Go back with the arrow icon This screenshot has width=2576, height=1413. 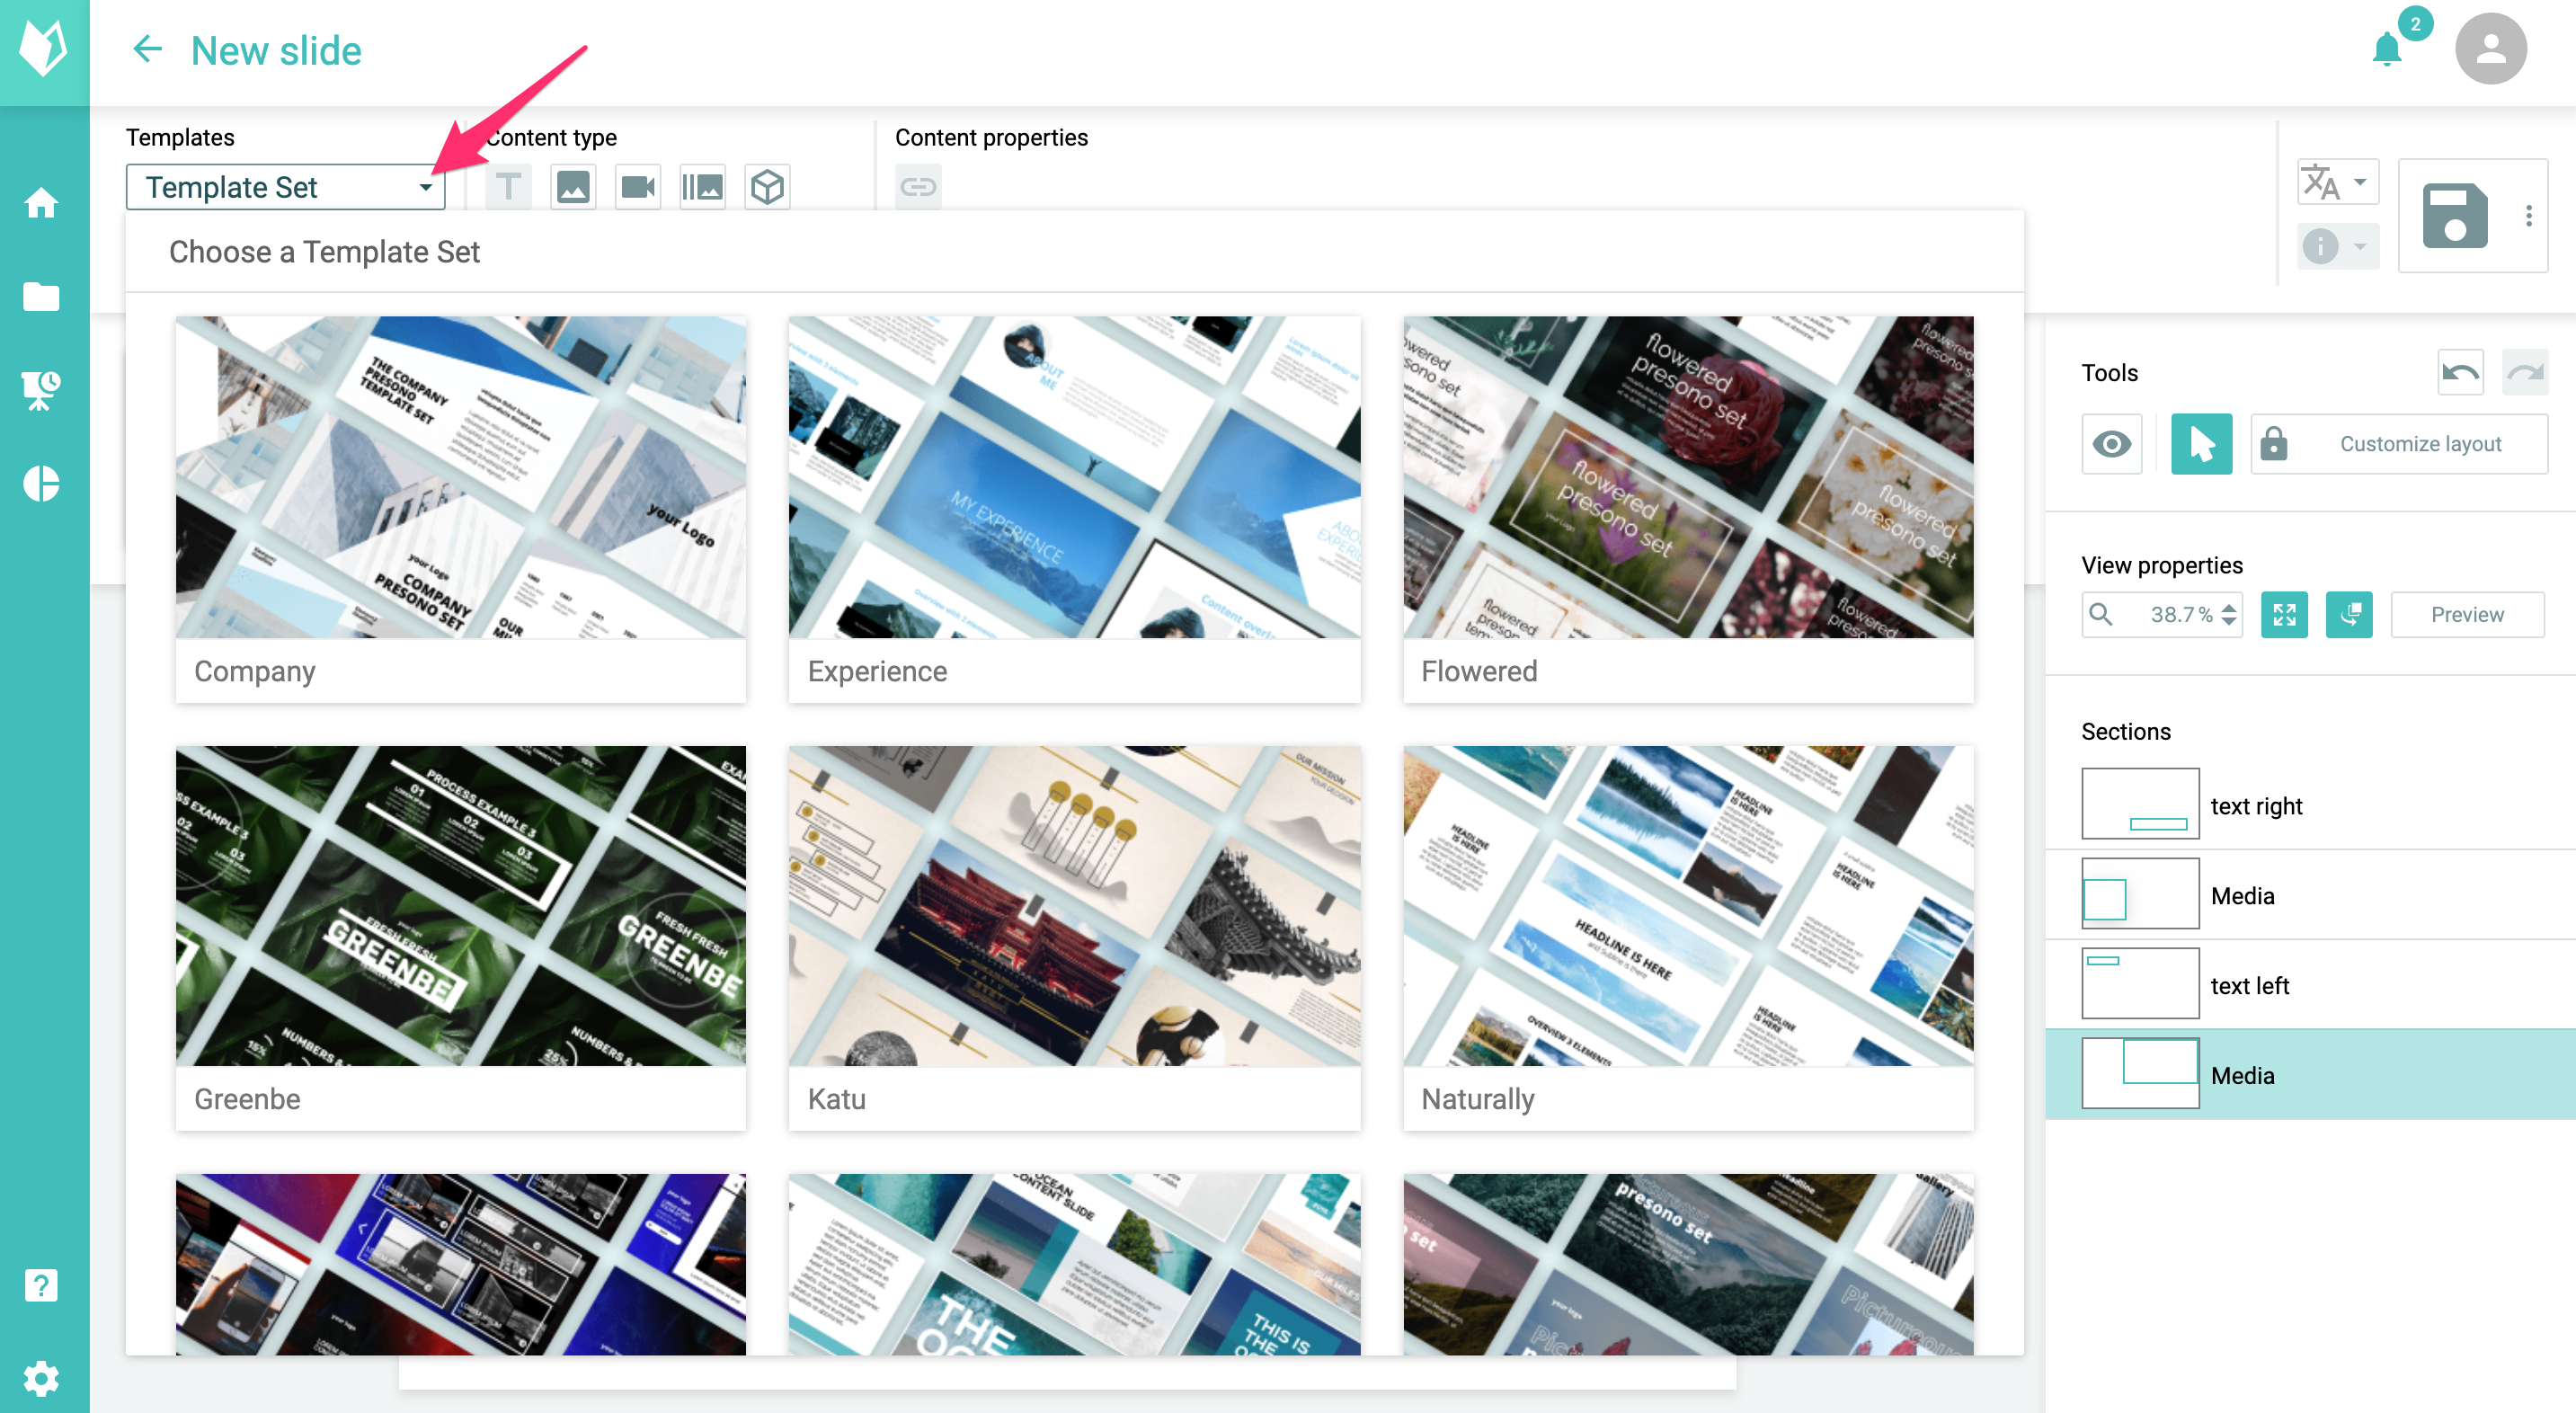148,49
